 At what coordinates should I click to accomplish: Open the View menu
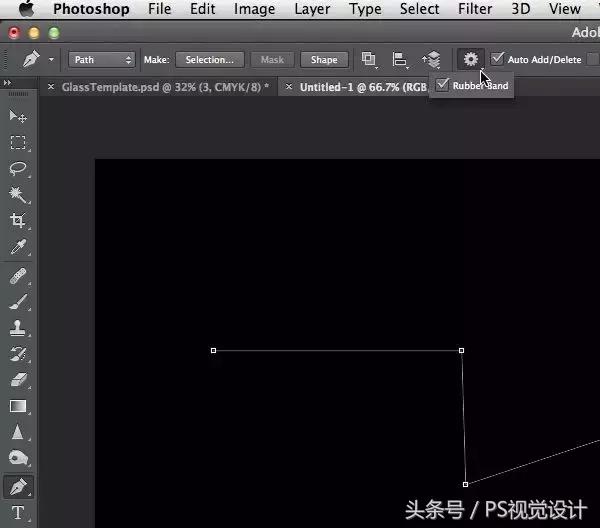tap(565, 9)
